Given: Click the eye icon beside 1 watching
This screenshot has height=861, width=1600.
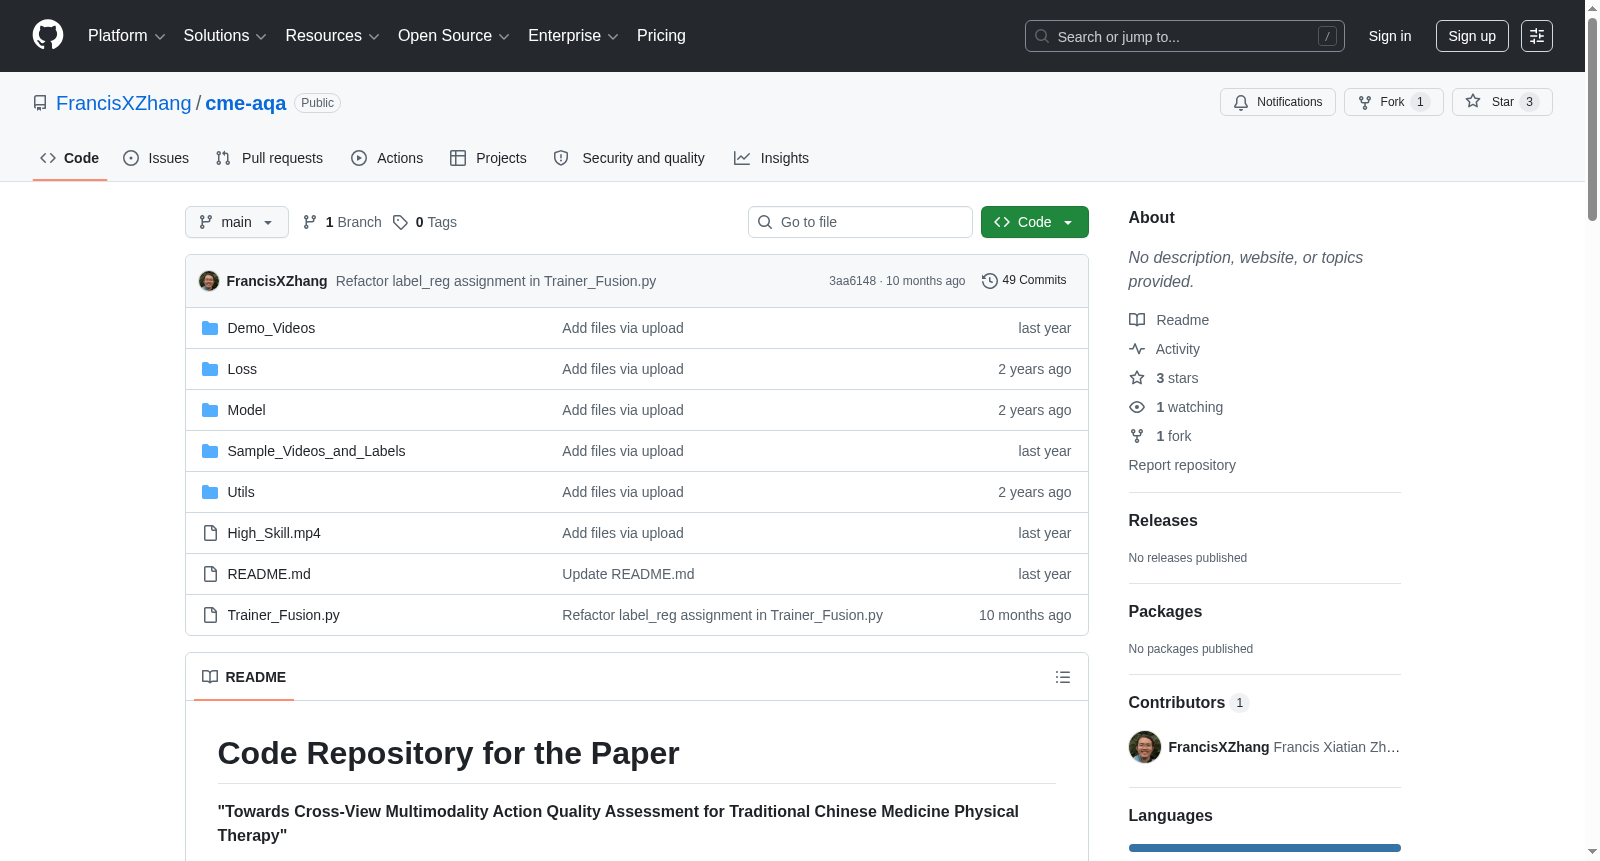Looking at the screenshot, I should 1137,407.
